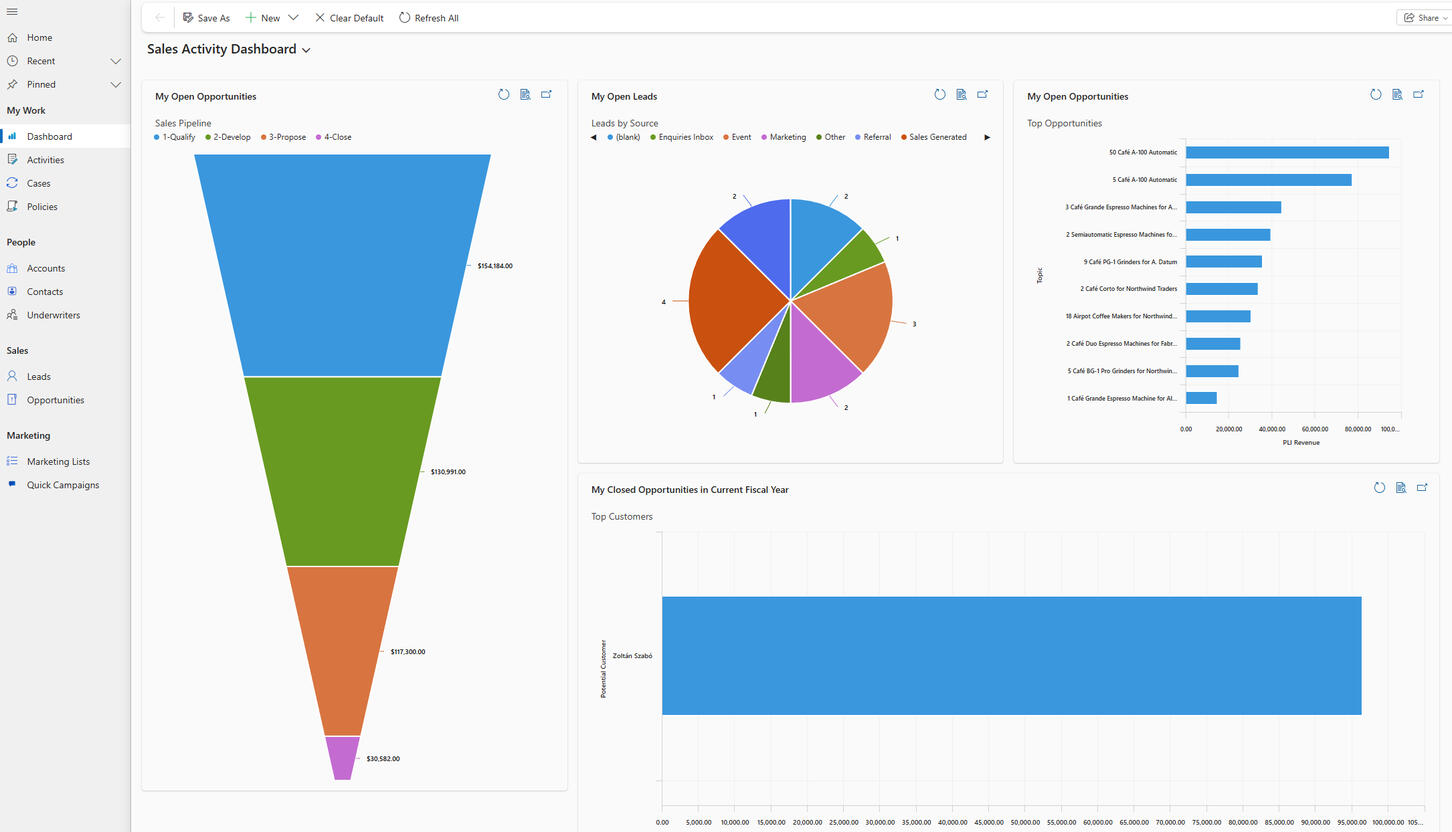Viewport: 1452px width, 832px height.
Task: Toggle the 1-Qualify legend entry
Action: 175,137
